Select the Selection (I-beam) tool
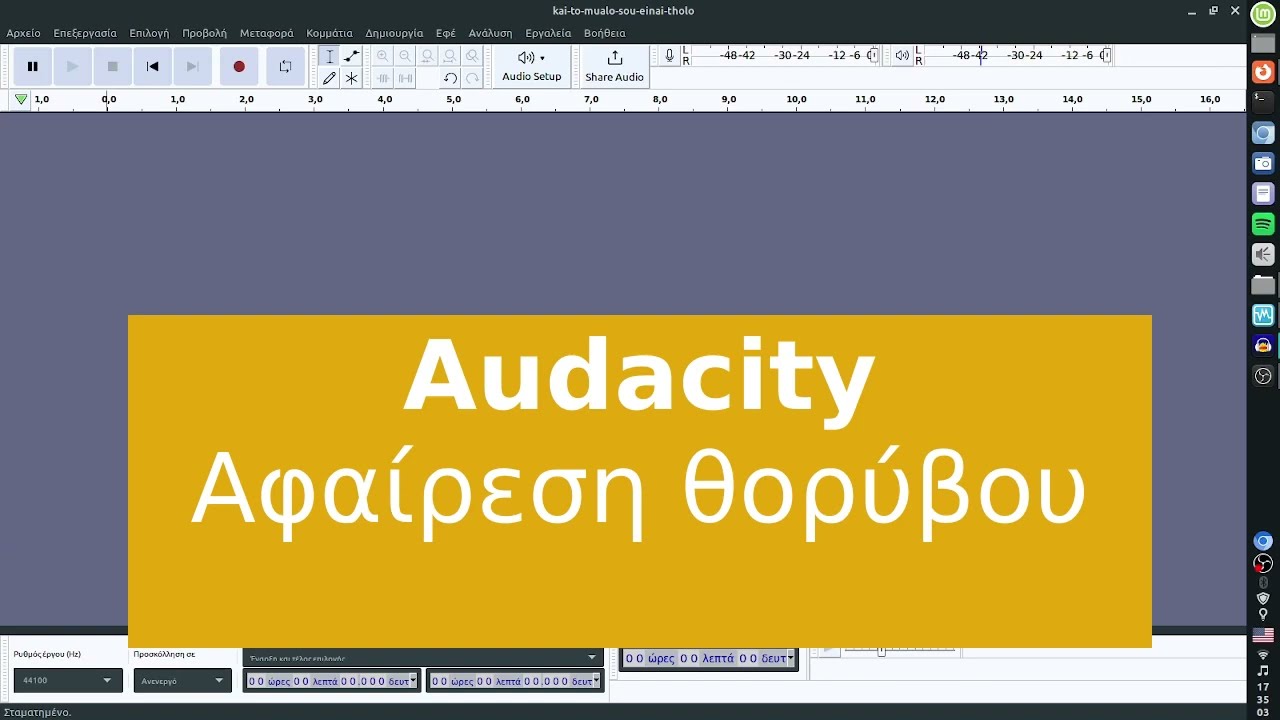 click(329, 56)
